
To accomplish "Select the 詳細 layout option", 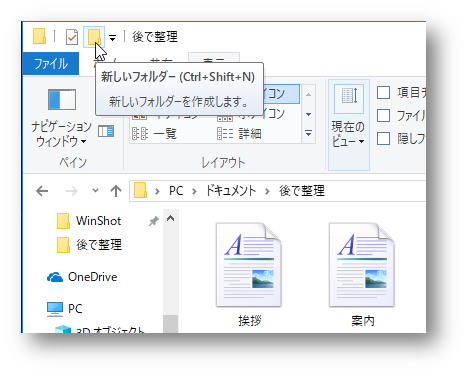I will point(239,134).
